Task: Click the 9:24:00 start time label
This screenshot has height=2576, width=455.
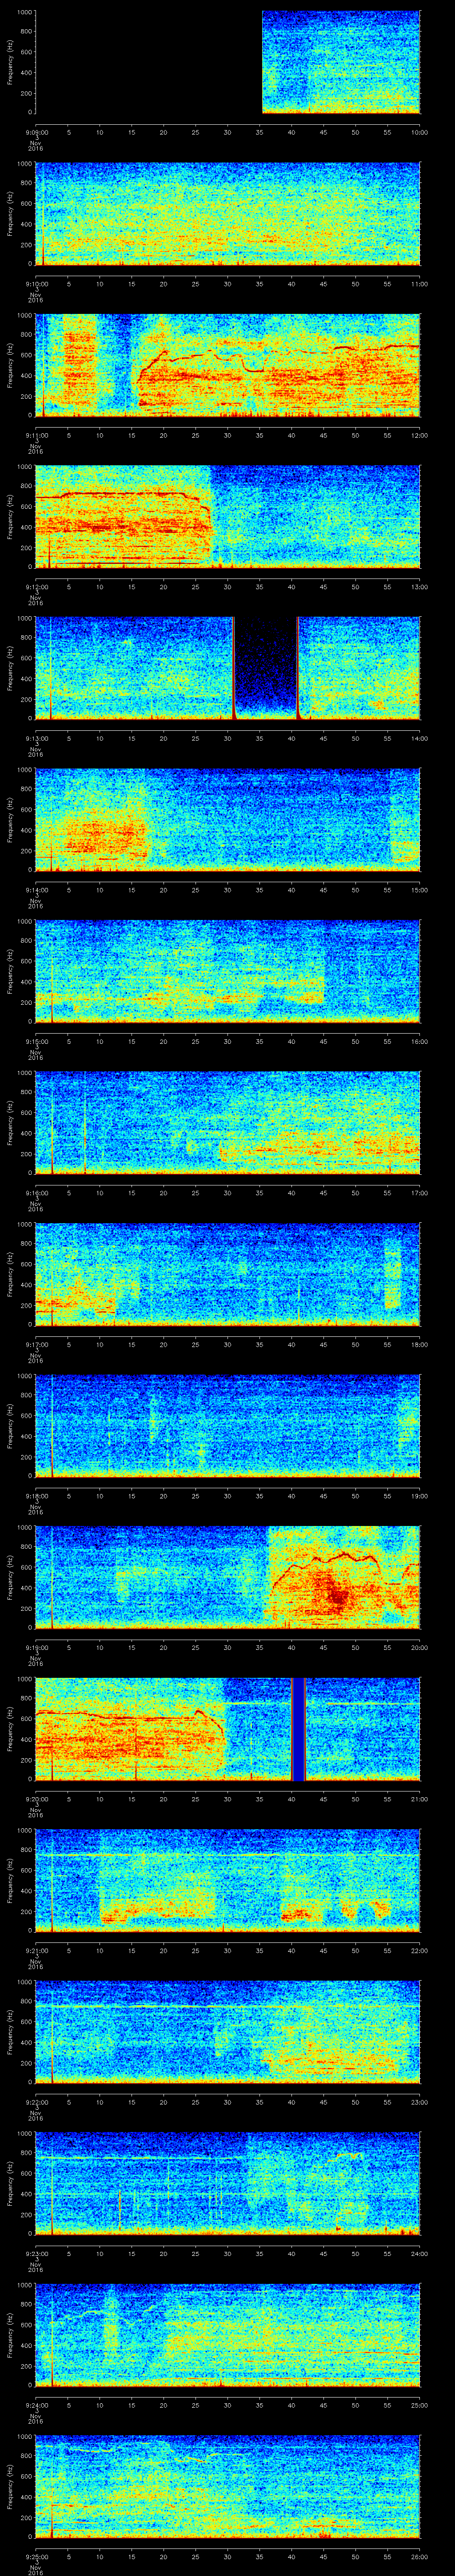Action: tap(36, 2405)
